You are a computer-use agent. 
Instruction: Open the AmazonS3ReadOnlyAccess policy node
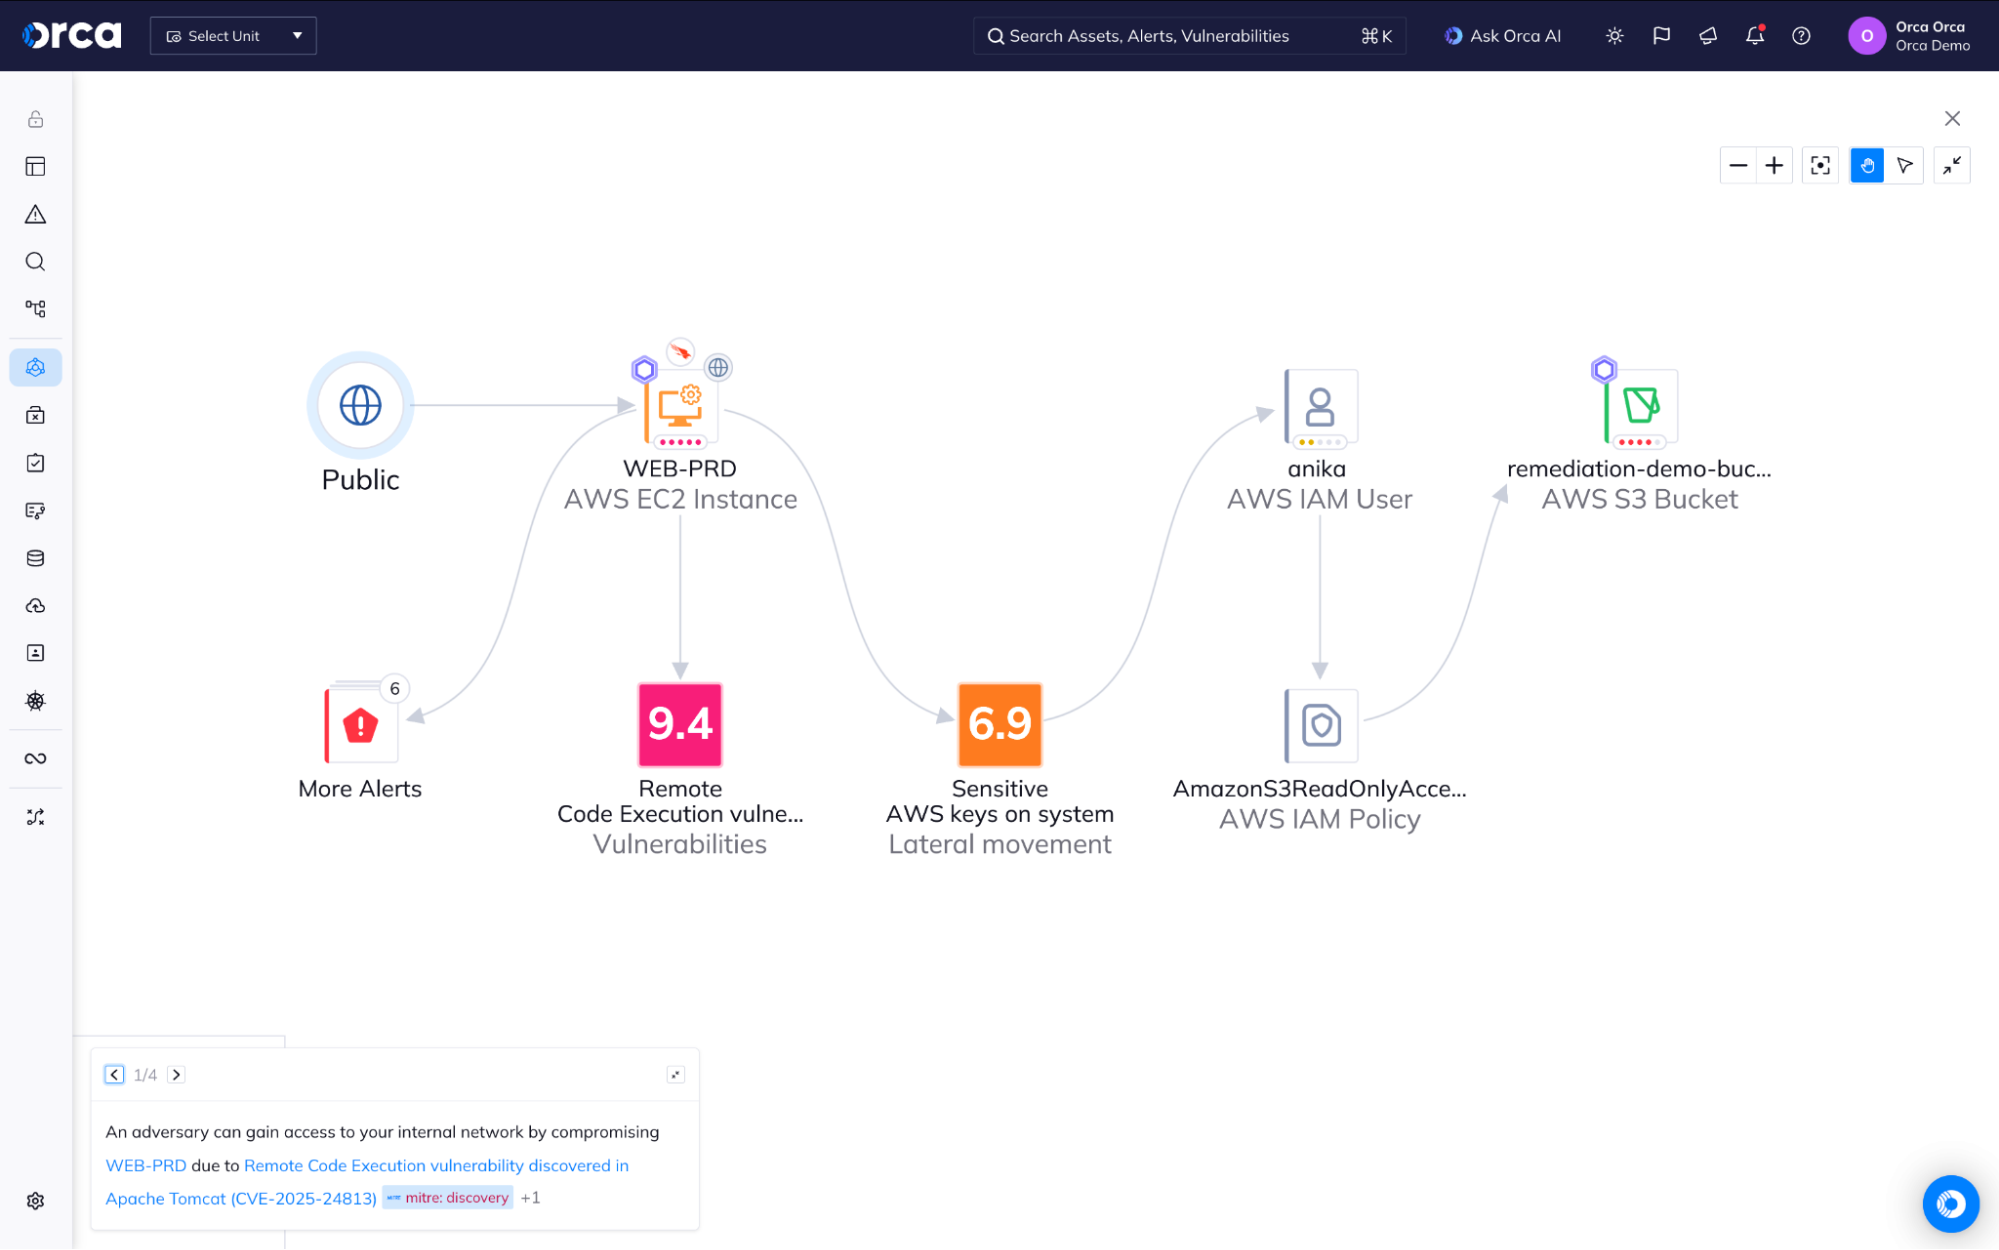coord(1320,726)
